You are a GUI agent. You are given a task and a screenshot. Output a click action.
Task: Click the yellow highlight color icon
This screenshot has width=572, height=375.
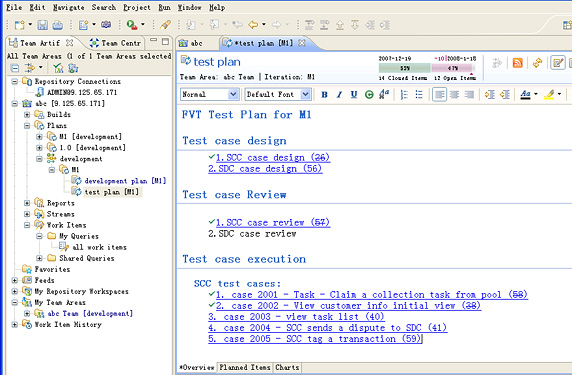tap(549, 95)
